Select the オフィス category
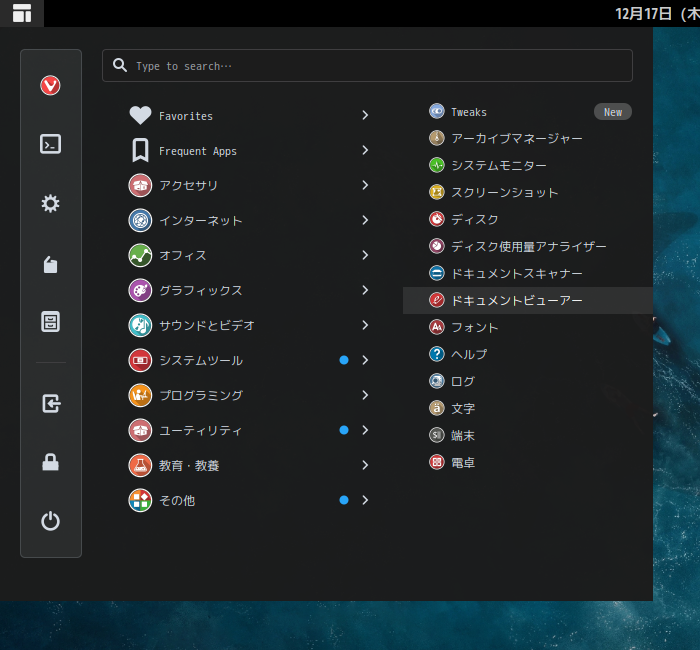This screenshot has height=650, width=700. point(249,255)
